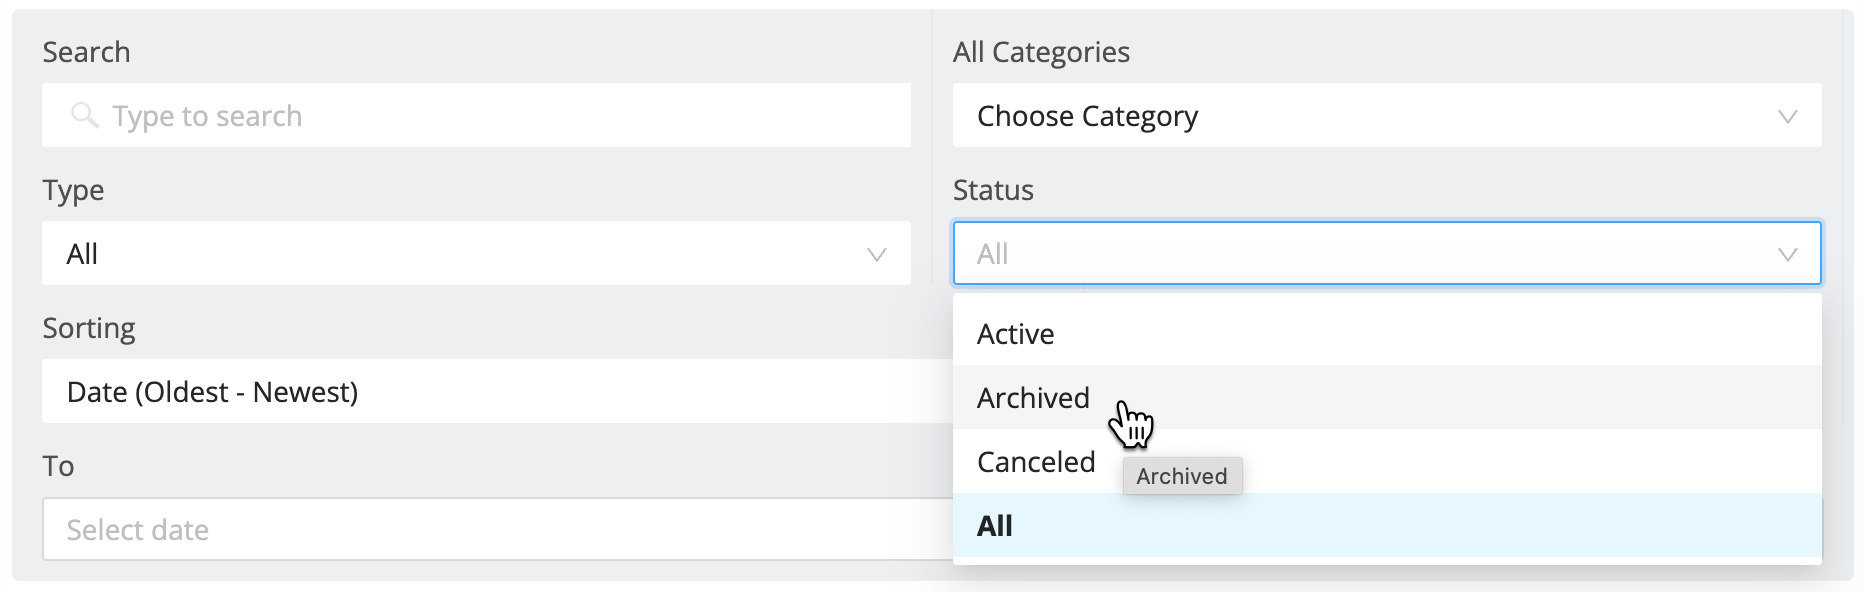Choose the Archived status option
The image size is (1864, 592).
coord(1387,398)
